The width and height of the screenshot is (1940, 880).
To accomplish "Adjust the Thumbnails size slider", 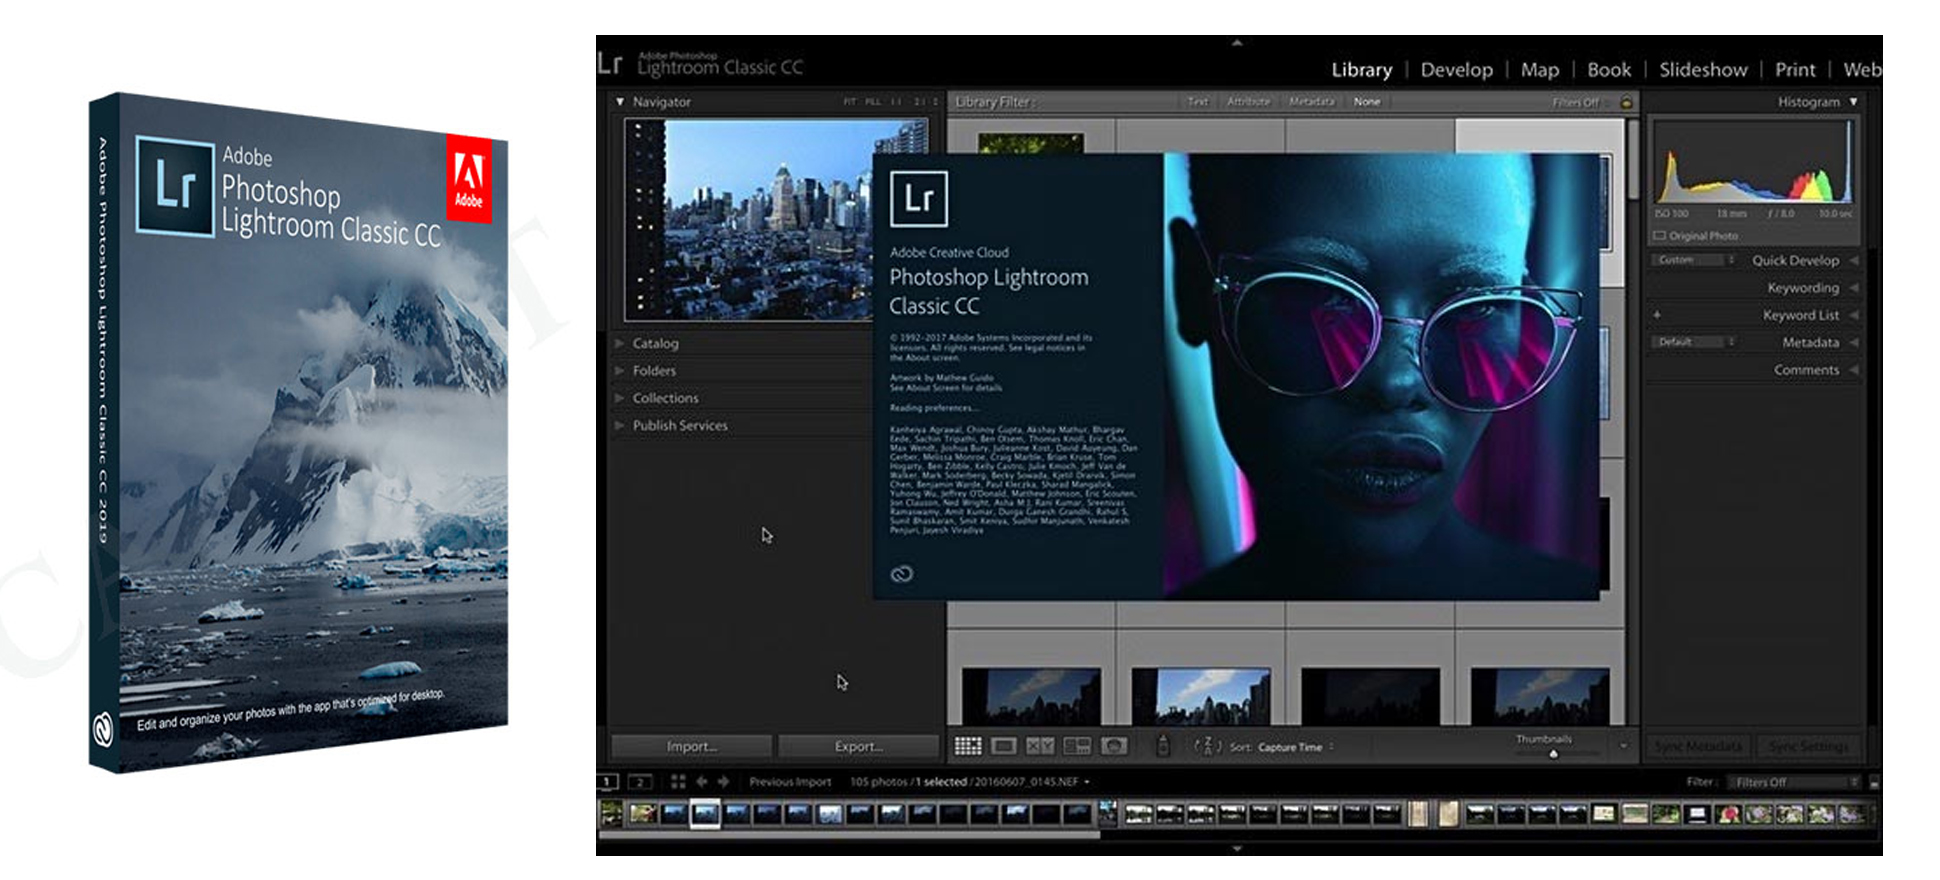I will [x=1553, y=754].
